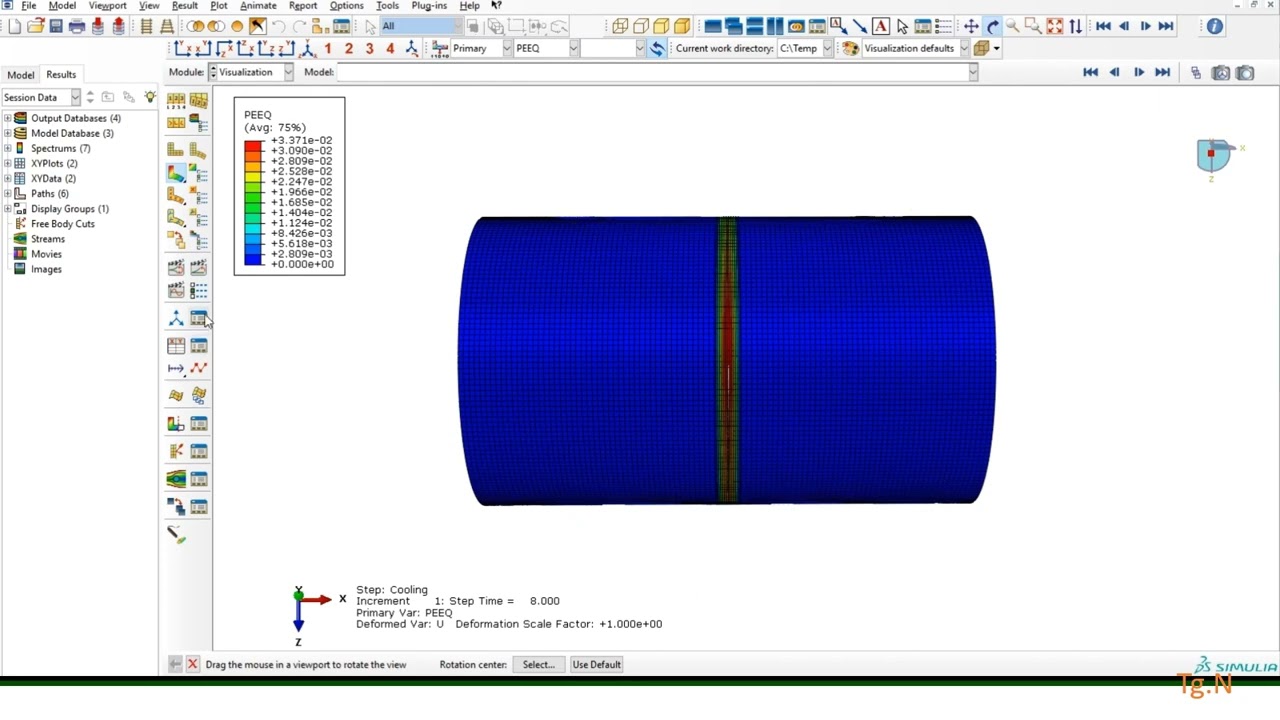Open the Viewport menu
1280x720 pixels.
[x=107, y=6]
